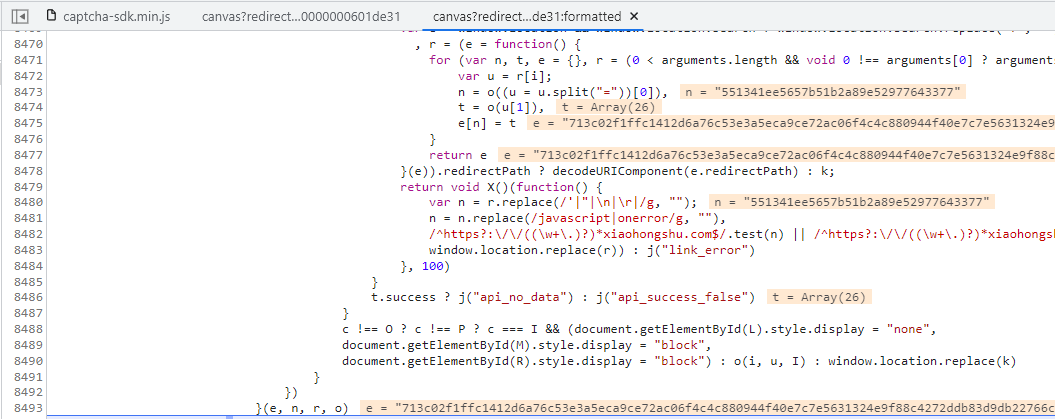Click gutter number 8482
The width and height of the screenshot is (1055, 419).
click(x=29, y=234)
